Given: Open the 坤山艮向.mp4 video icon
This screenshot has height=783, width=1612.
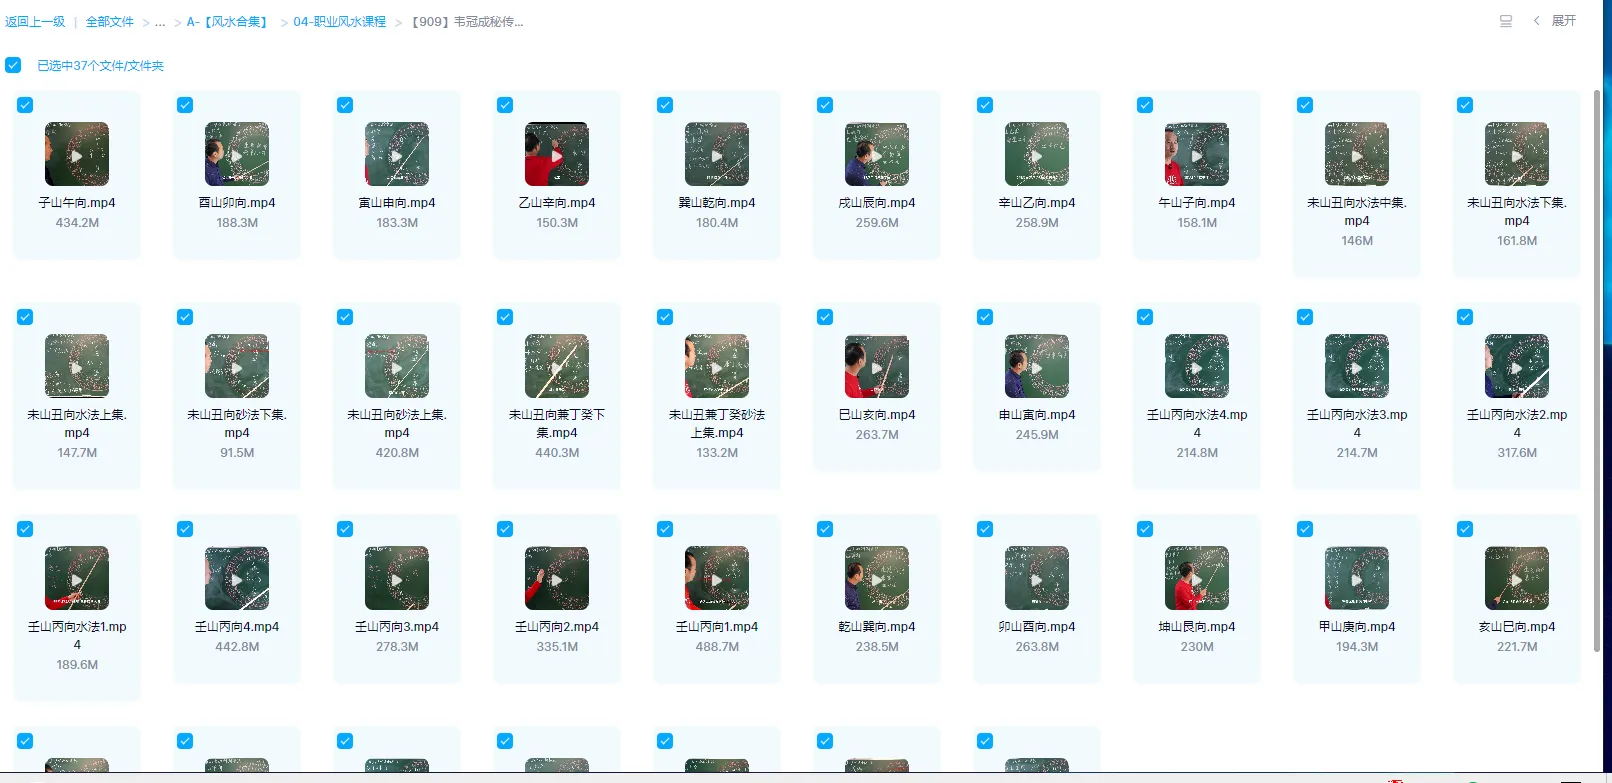Looking at the screenshot, I should (1197, 578).
